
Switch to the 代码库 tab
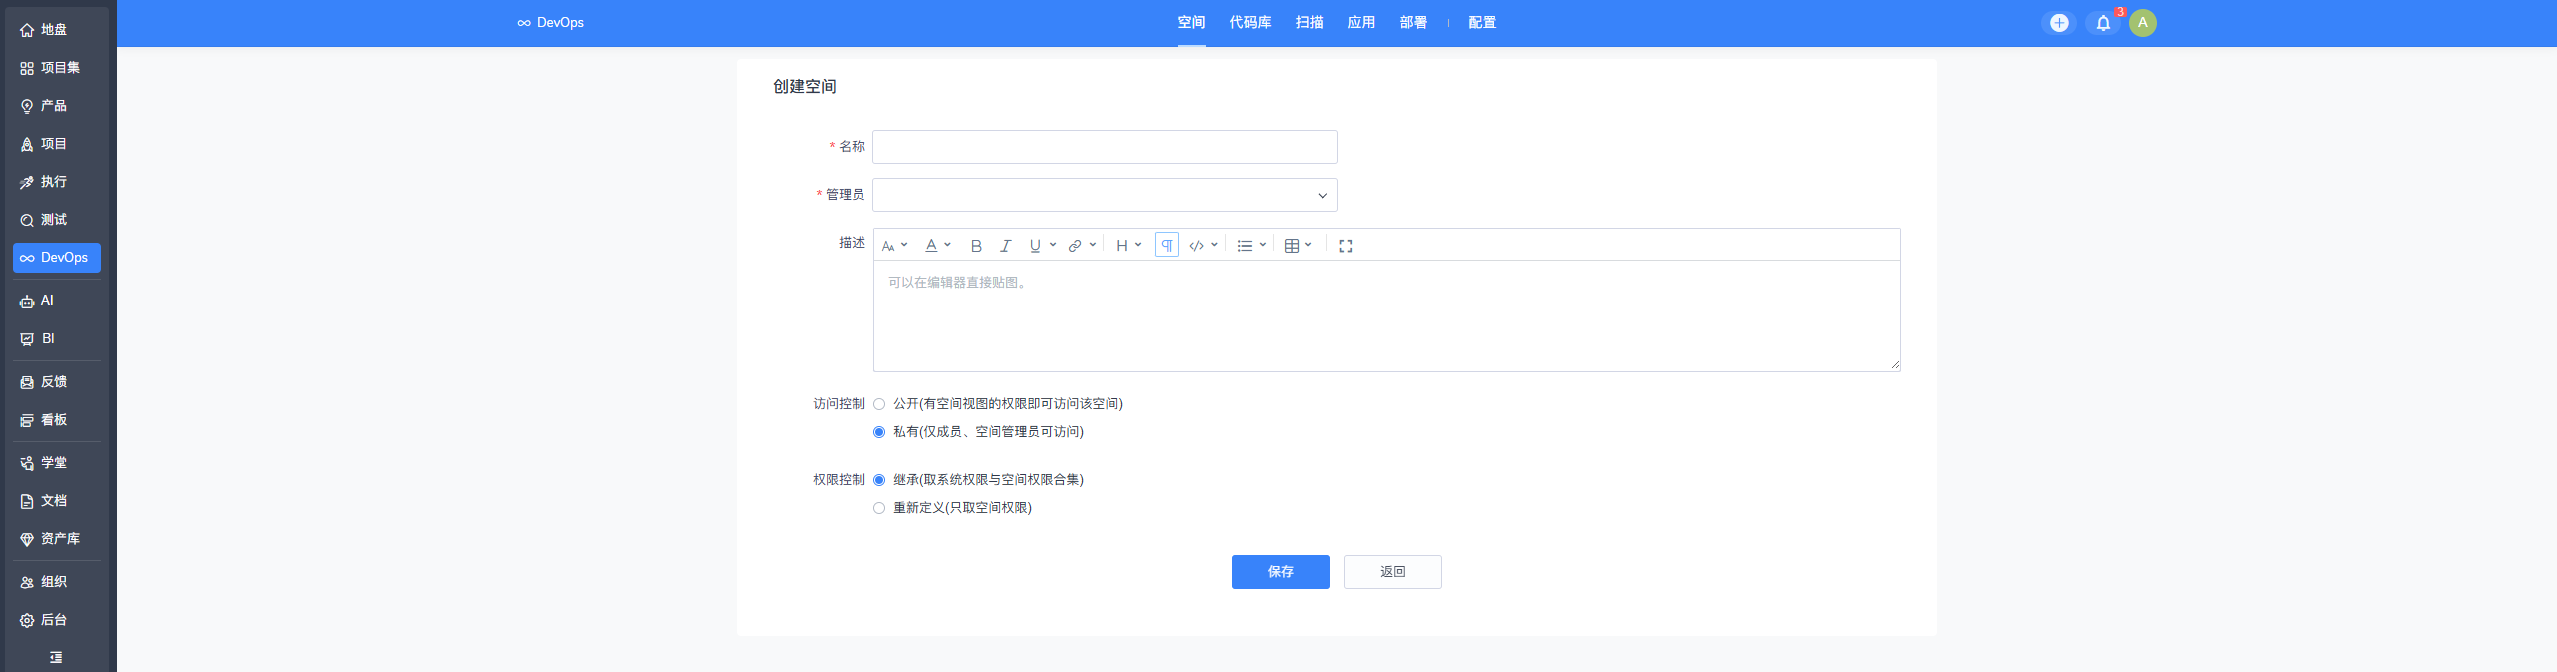pos(1250,23)
